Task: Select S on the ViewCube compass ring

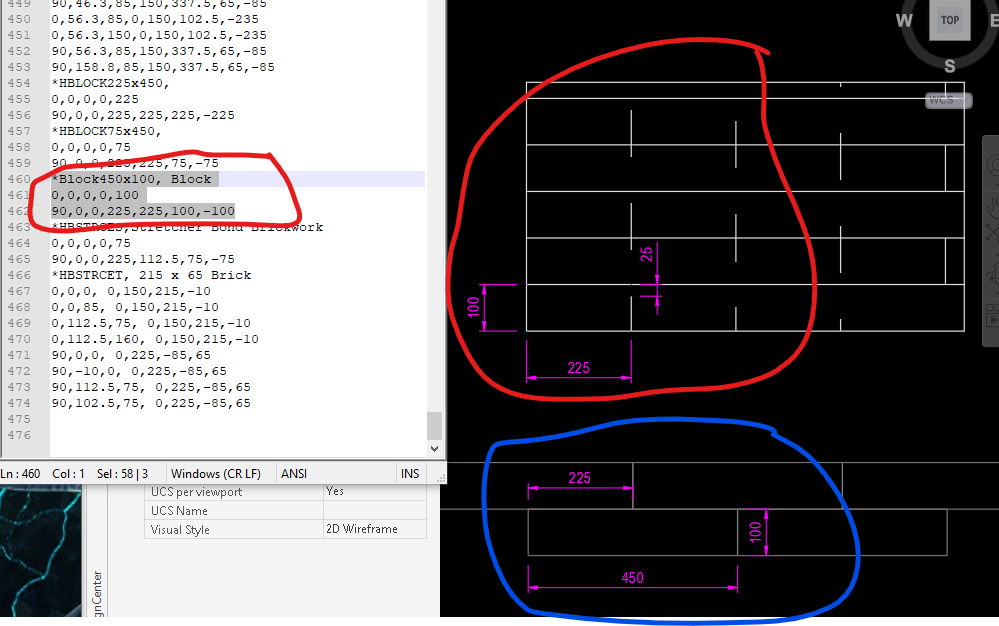Action: pyautogui.click(x=949, y=66)
